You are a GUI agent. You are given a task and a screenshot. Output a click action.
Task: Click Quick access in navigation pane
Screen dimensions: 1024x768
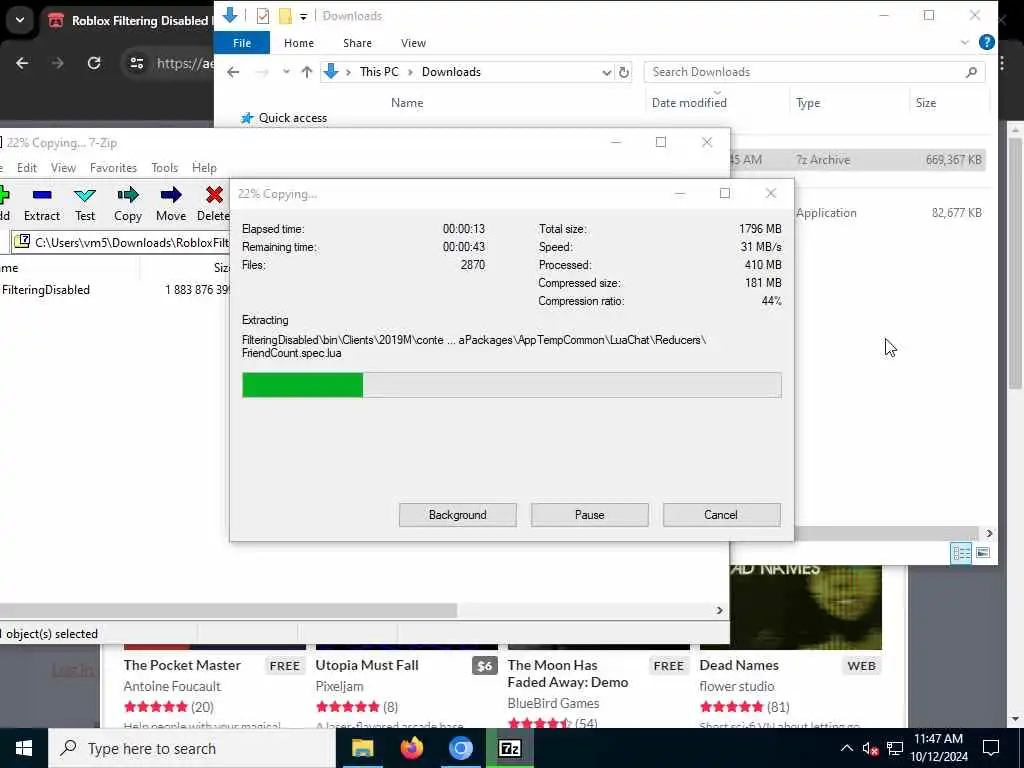pyautogui.click(x=293, y=118)
